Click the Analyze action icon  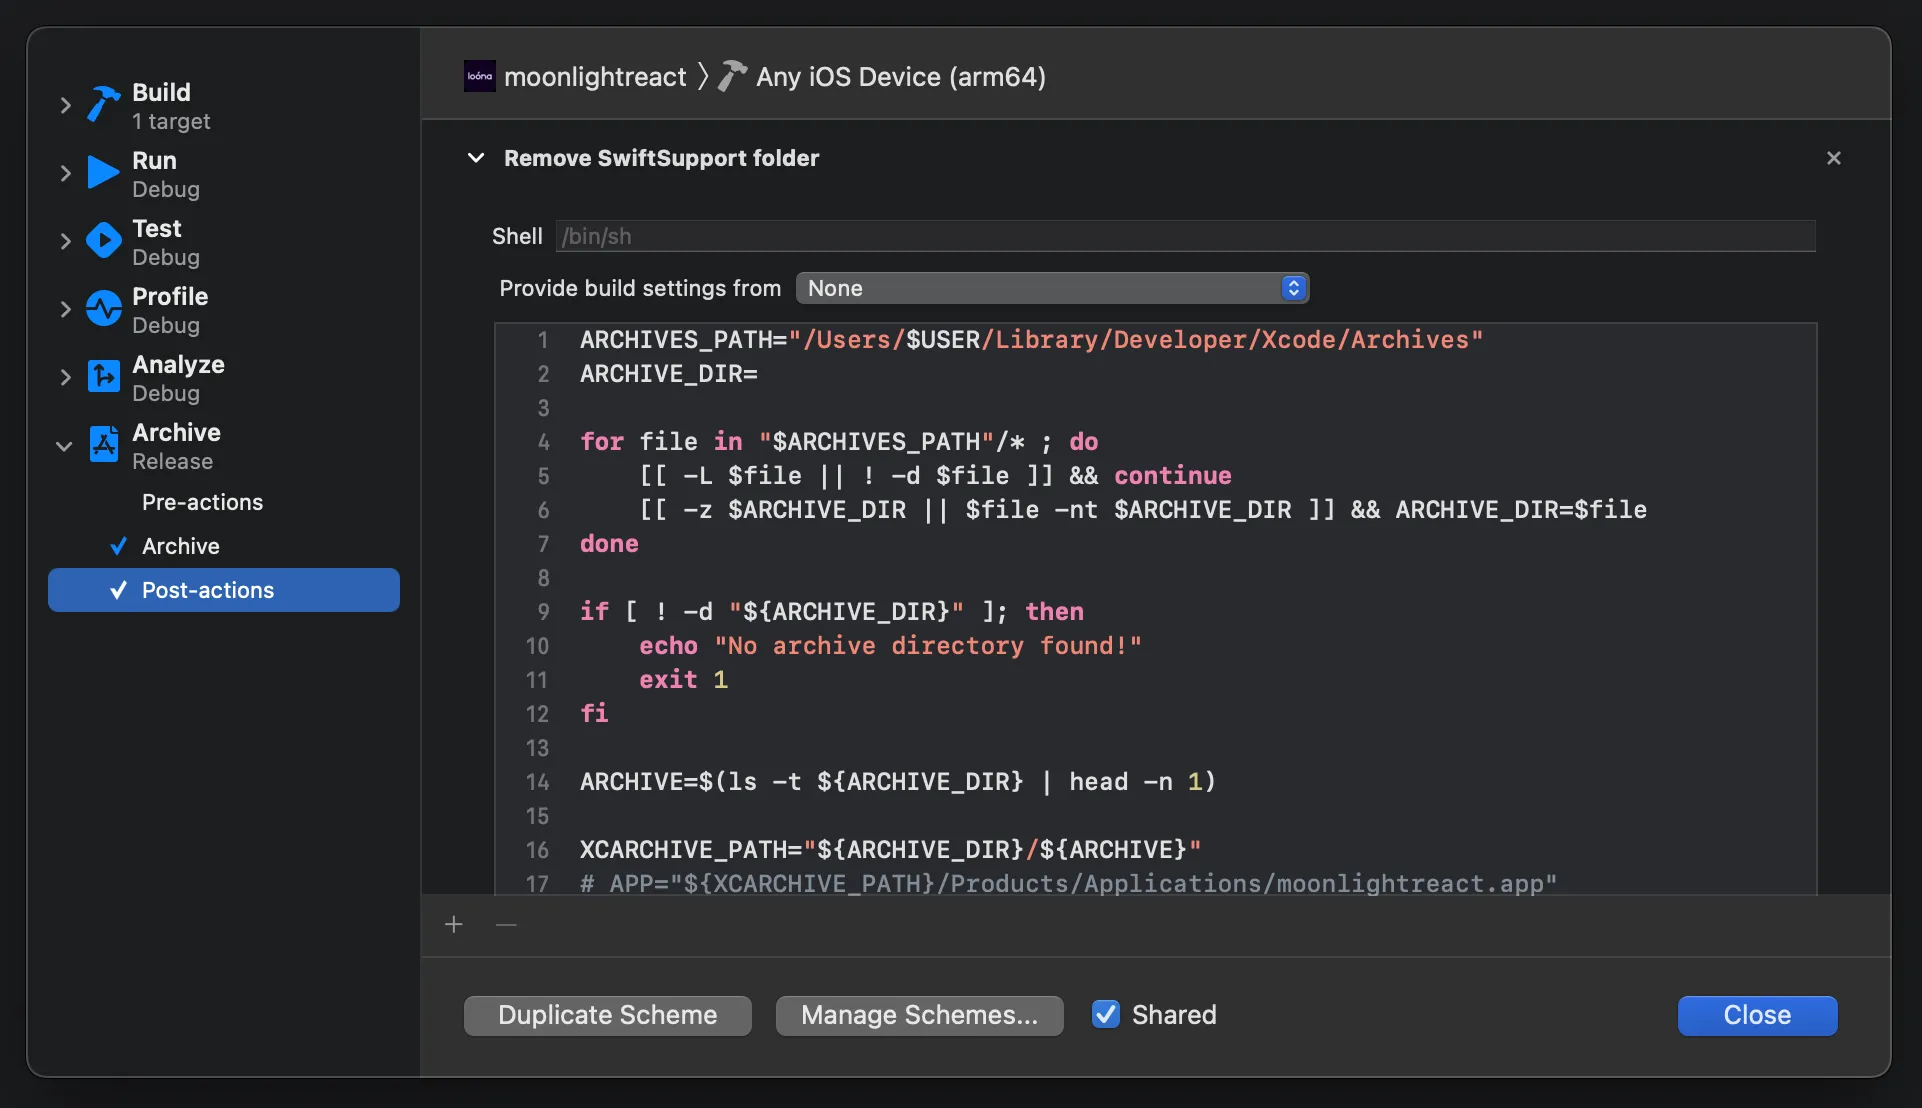coord(103,377)
